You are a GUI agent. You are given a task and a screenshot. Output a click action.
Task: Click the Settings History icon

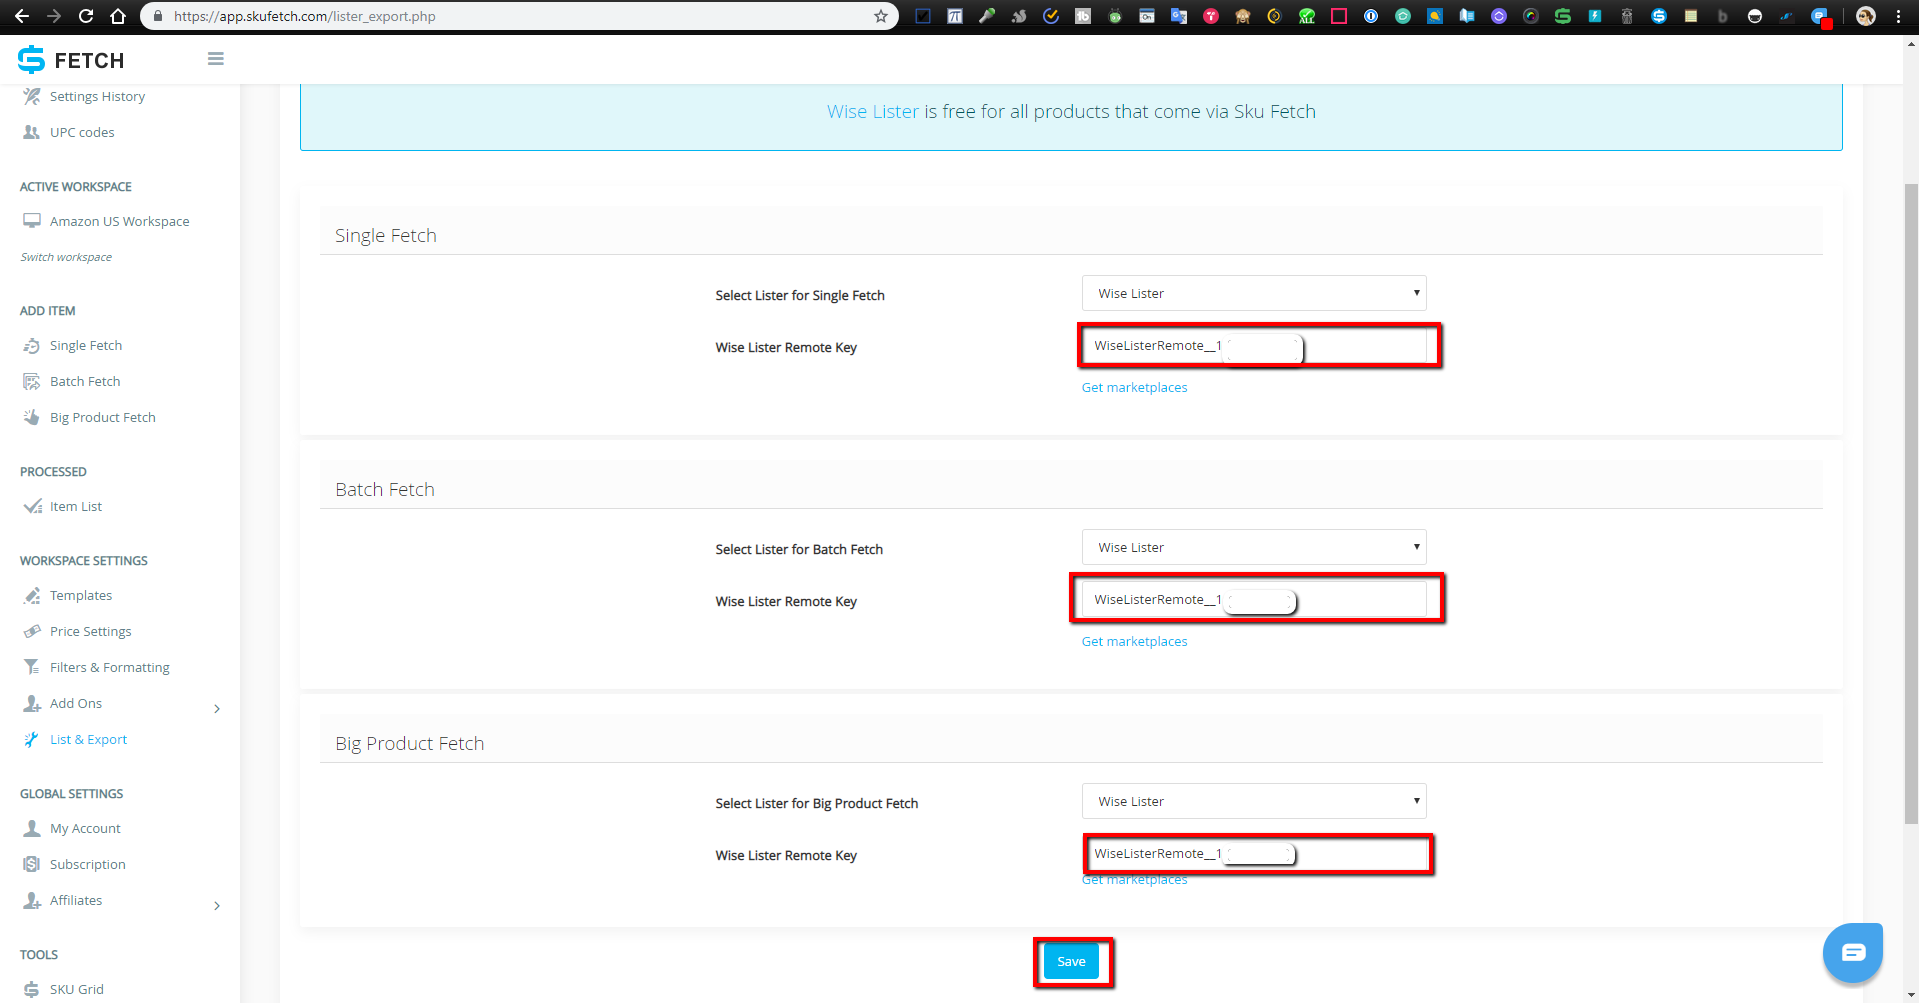pos(32,96)
